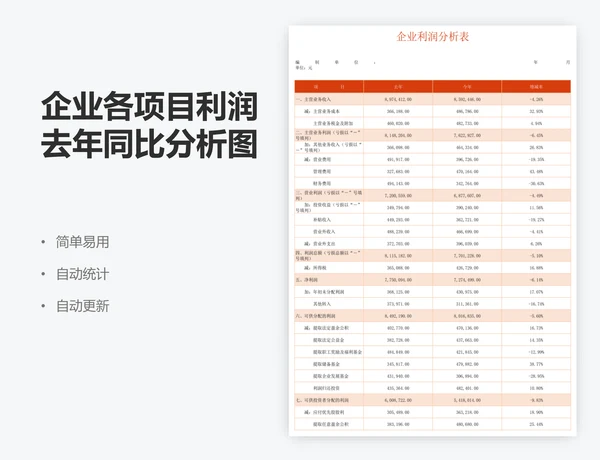The image size is (600, 460).
Task: Select the 减：提取法定盈余公积 row label
Action: pyautogui.click(x=326, y=328)
